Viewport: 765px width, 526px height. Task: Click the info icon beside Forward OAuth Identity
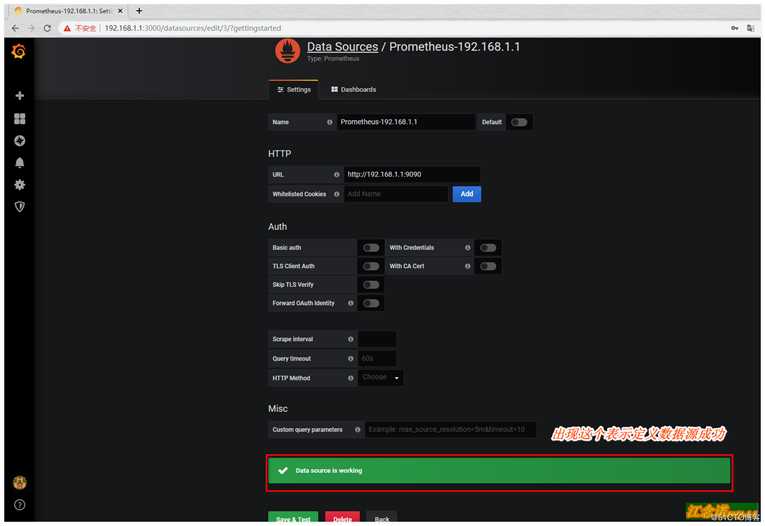tap(350, 303)
